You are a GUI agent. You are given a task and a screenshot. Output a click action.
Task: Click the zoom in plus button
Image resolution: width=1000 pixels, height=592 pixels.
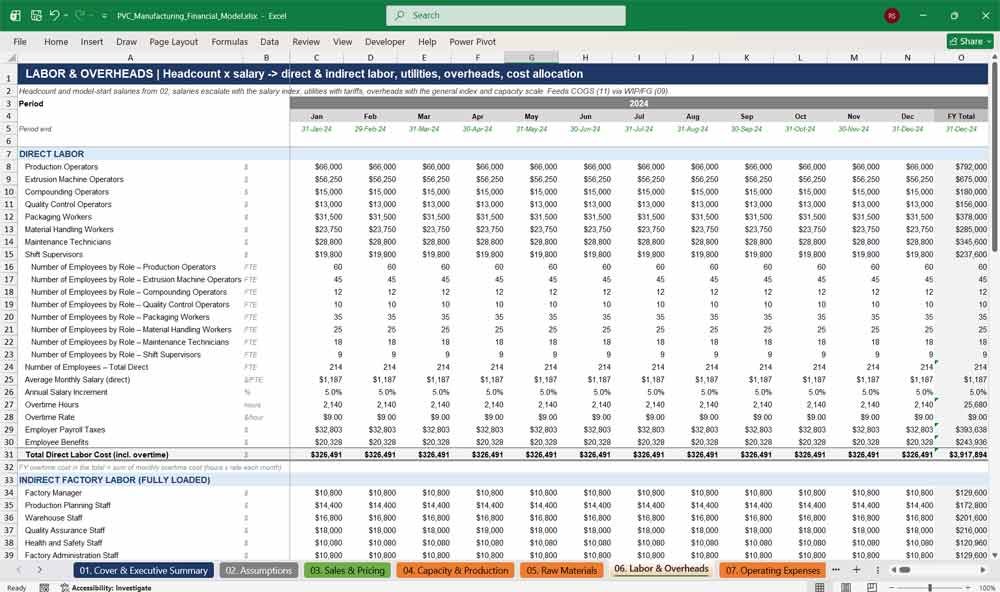pos(968,588)
